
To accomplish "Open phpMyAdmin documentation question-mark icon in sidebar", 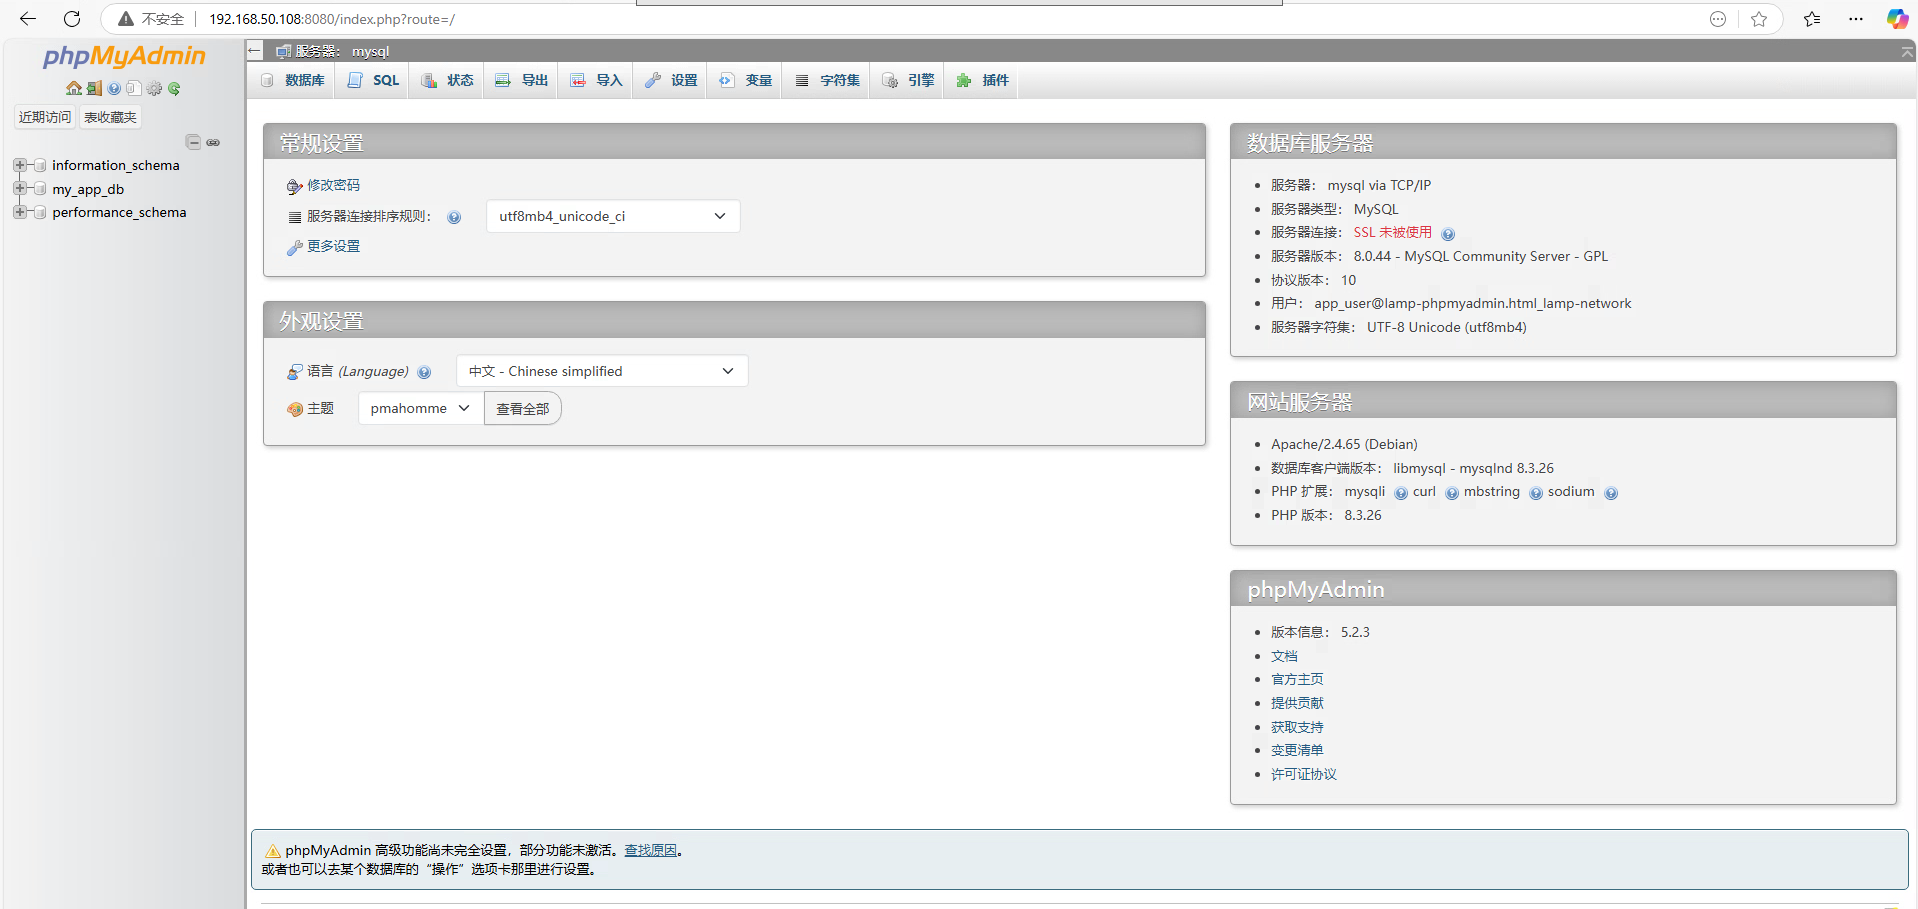I will tap(114, 88).
